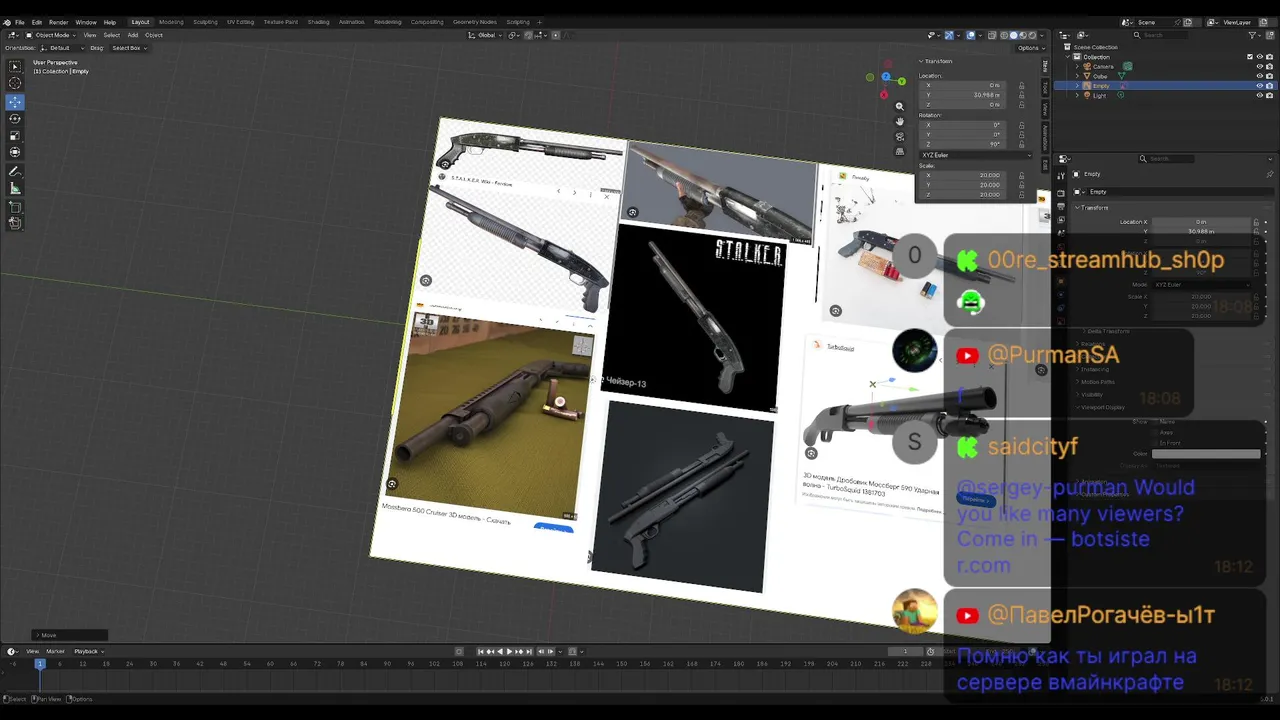Viewport: 1280px width, 720px height.
Task: Open the Global transform orientation dropdown
Action: [485, 35]
